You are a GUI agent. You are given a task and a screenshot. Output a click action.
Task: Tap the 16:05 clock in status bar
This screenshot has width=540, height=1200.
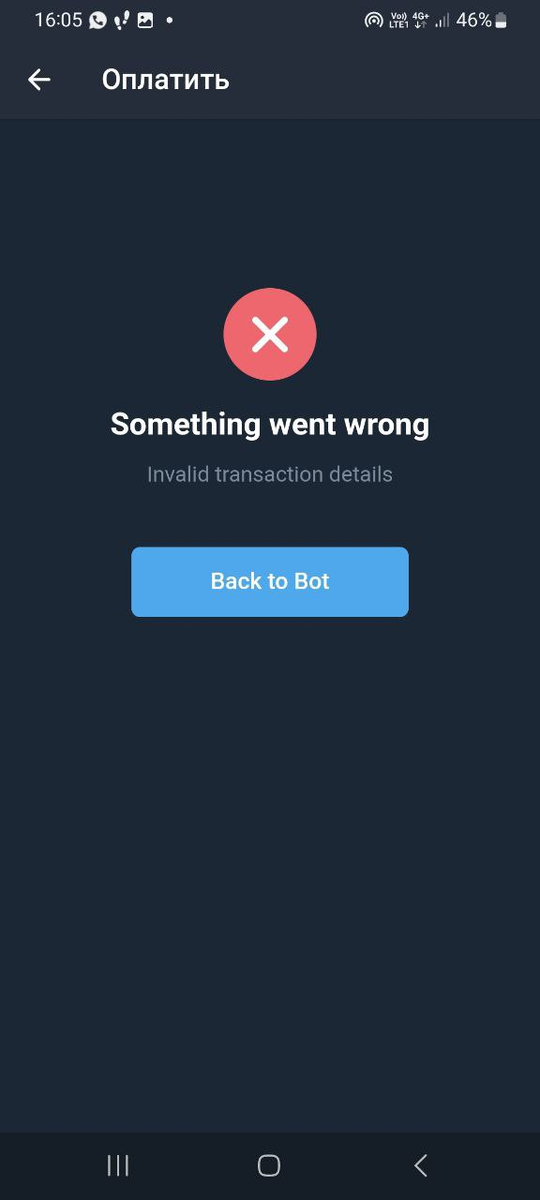pos(58,20)
